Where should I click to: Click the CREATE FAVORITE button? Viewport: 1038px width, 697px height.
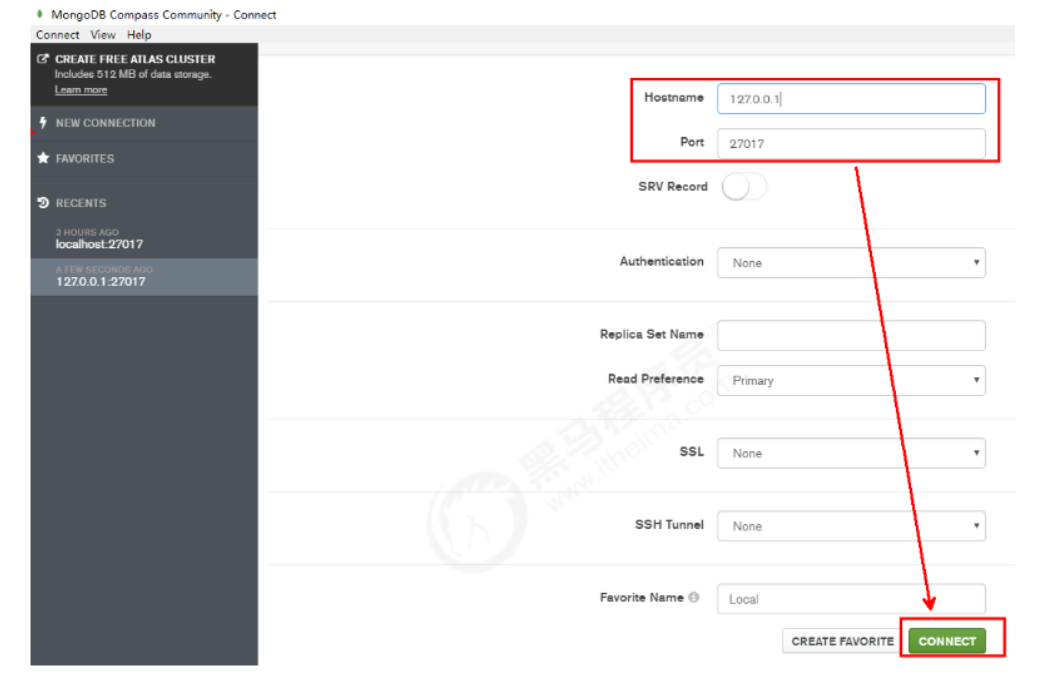(842, 641)
